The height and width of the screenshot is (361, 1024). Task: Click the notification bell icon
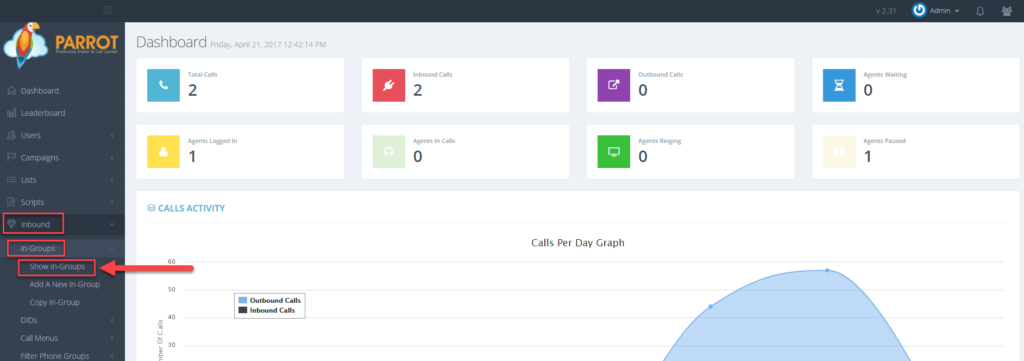(980, 10)
